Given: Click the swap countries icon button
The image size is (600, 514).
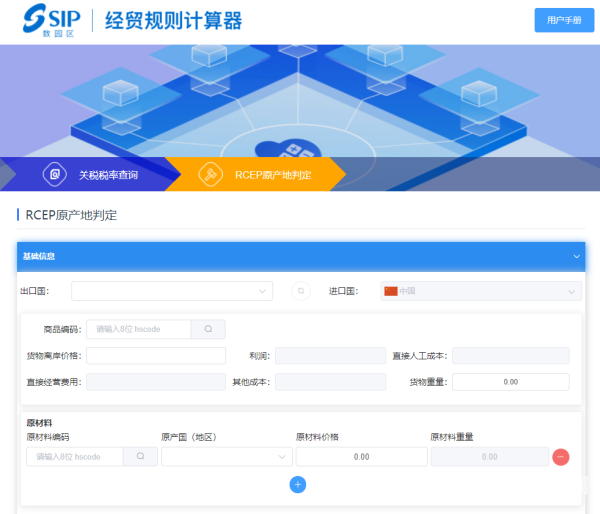Looking at the screenshot, I should click(x=301, y=291).
